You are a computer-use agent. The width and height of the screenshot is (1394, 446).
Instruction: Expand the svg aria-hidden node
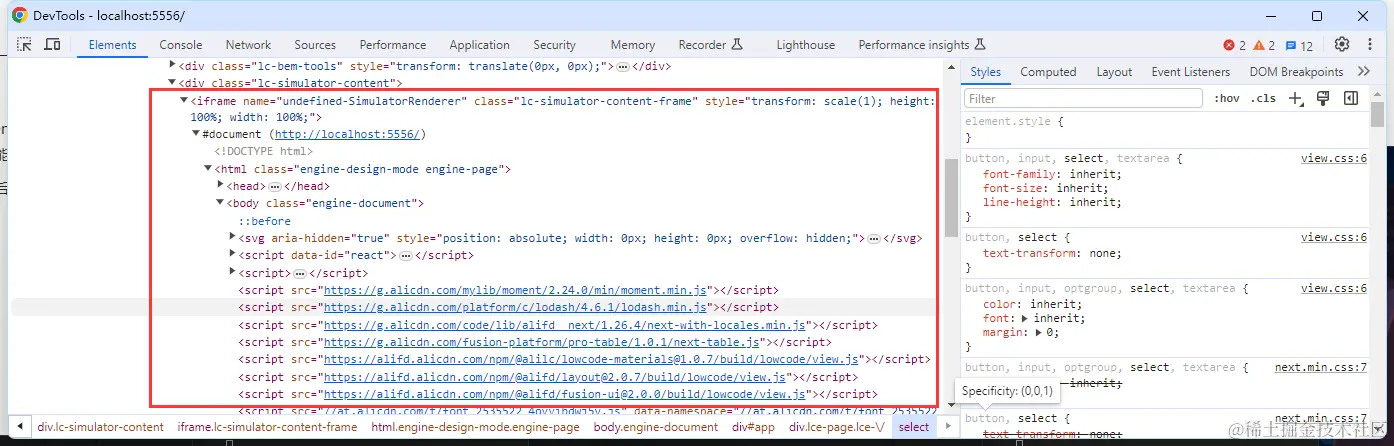[x=232, y=238]
